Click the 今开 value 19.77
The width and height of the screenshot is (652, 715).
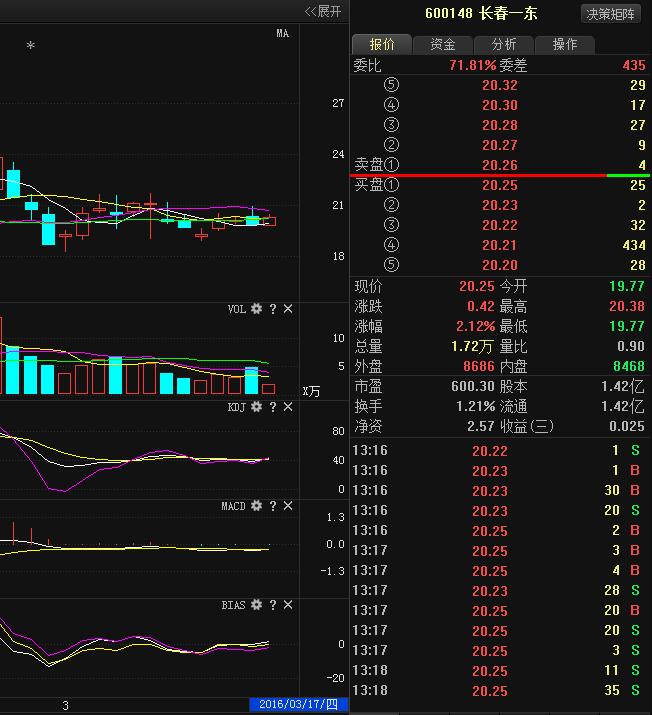627,286
